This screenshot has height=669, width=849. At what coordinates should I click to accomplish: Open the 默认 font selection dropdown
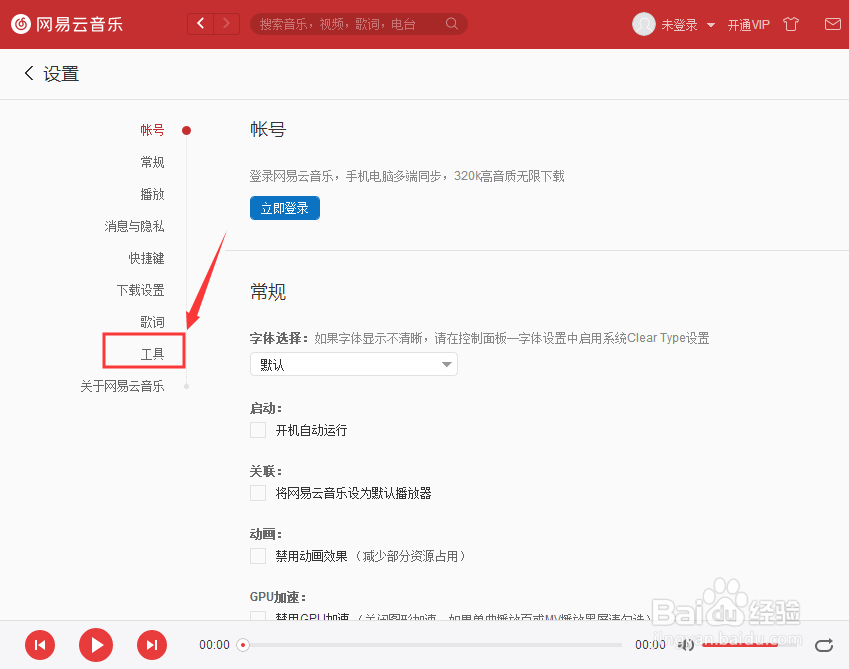click(x=354, y=364)
